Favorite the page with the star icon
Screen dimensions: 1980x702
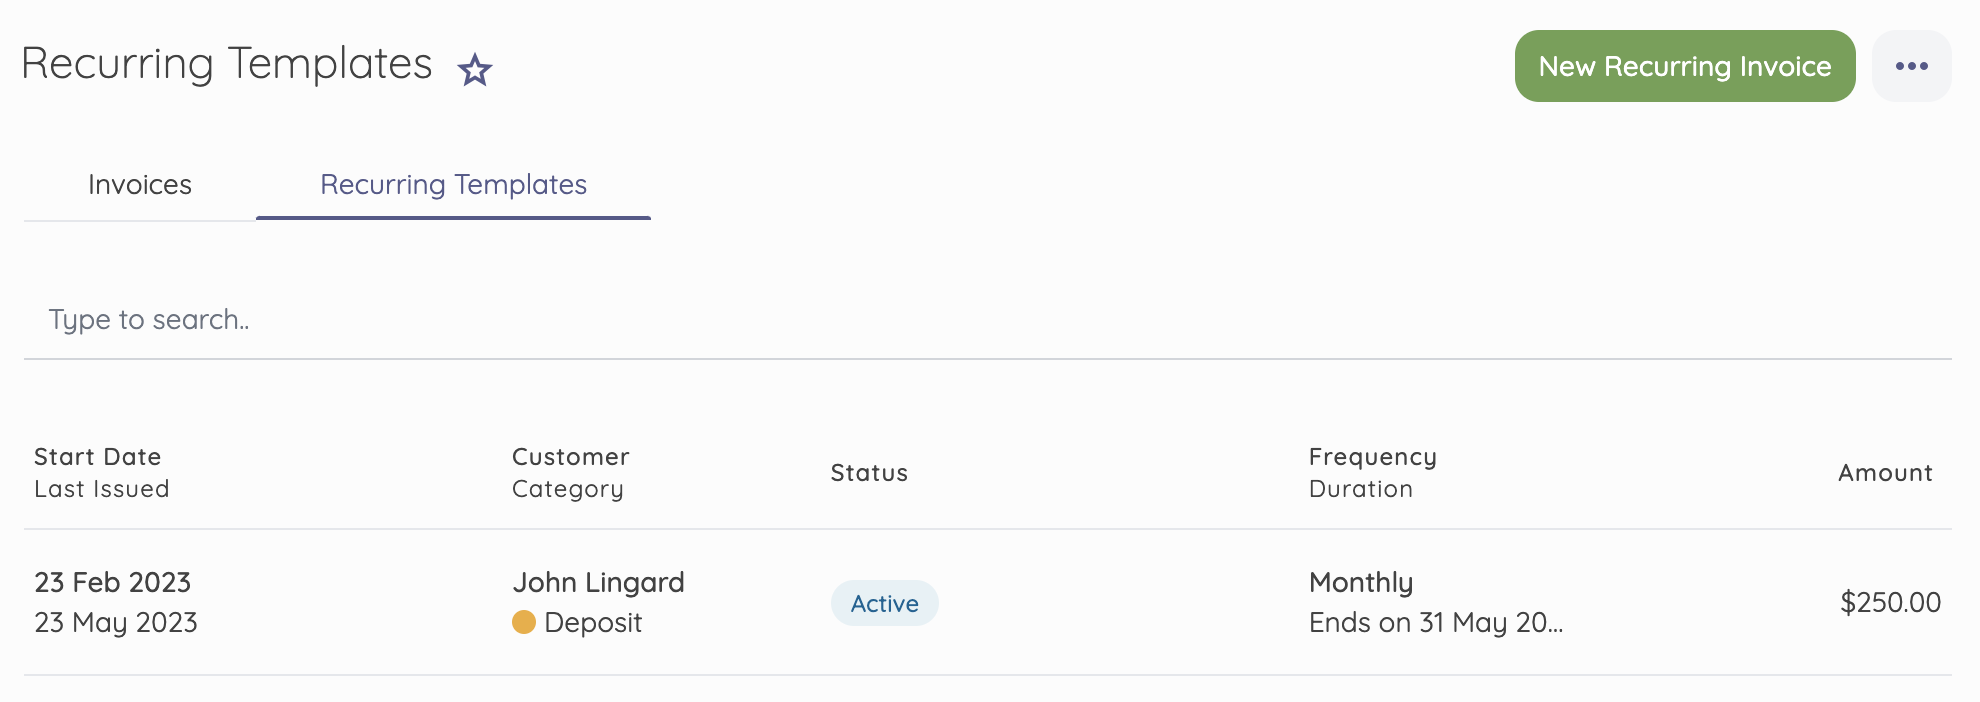click(x=474, y=70)
